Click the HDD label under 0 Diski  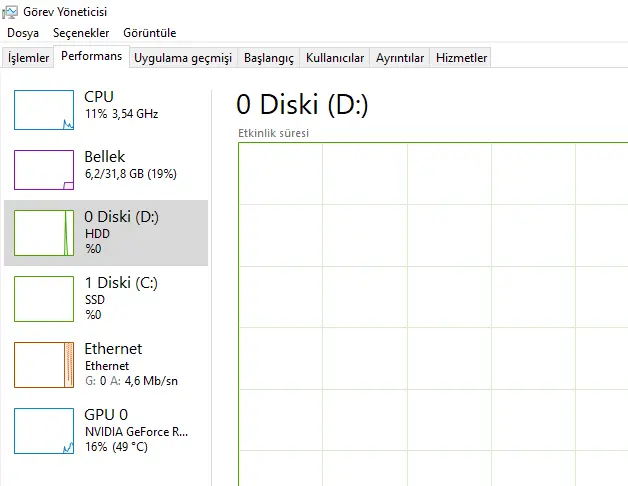pos(97,234)
